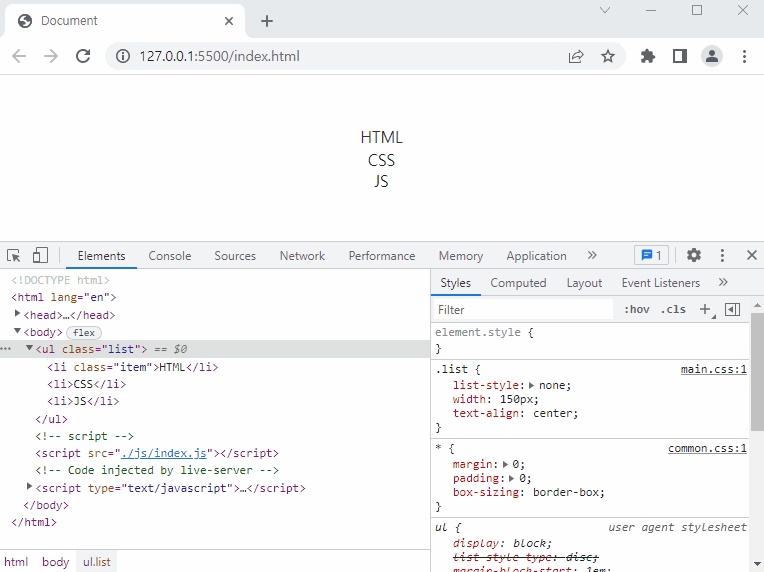
Task: Open a new tab with the plus icon
Action: [x=267, y=21]
